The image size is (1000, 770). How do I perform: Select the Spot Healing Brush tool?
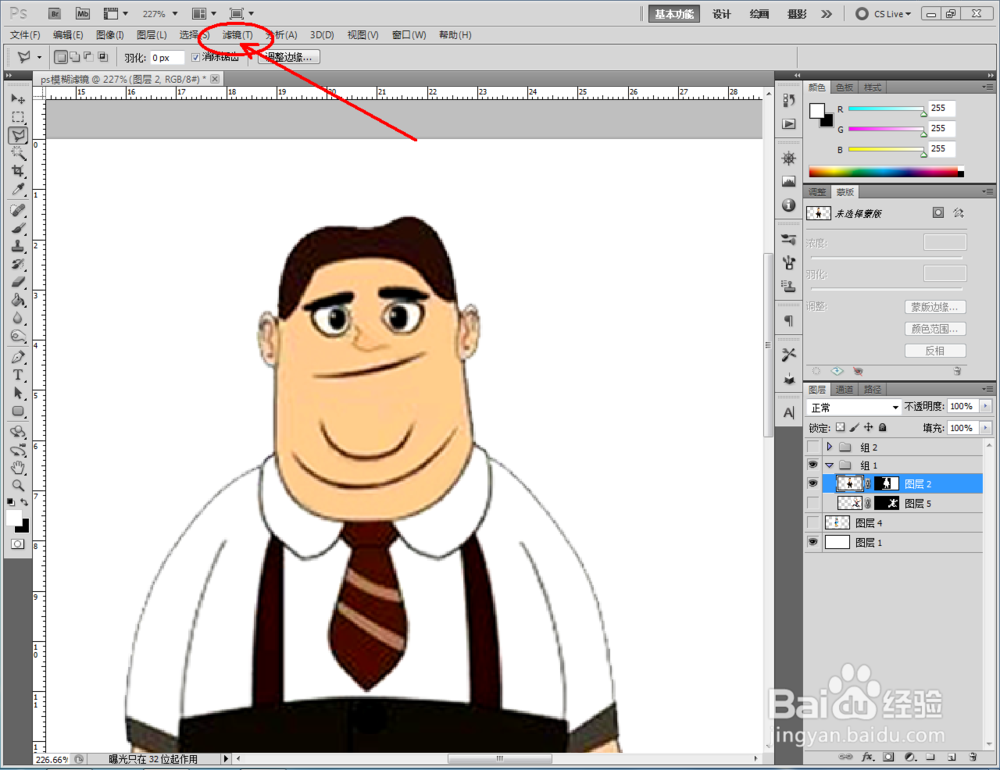[x=18, y=211]
